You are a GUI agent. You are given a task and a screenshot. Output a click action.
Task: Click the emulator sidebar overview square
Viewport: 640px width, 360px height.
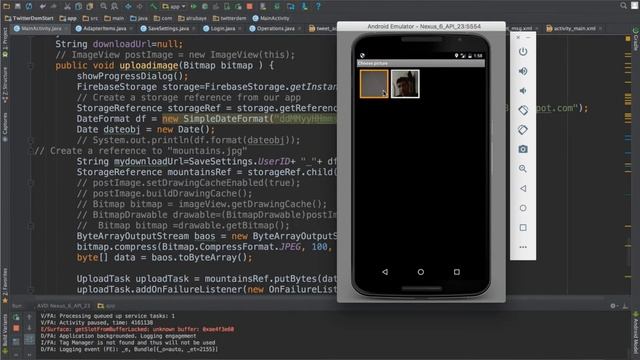[x=523, y=227]
